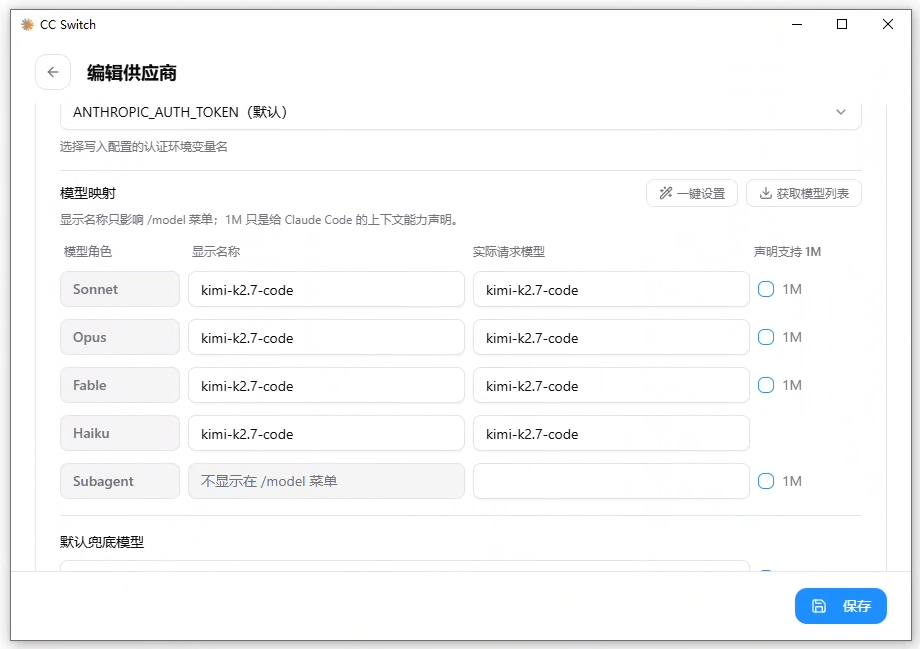
Task: Click the 模型映射 section heading
Action: pyautogui.click(x=88, y=193)
